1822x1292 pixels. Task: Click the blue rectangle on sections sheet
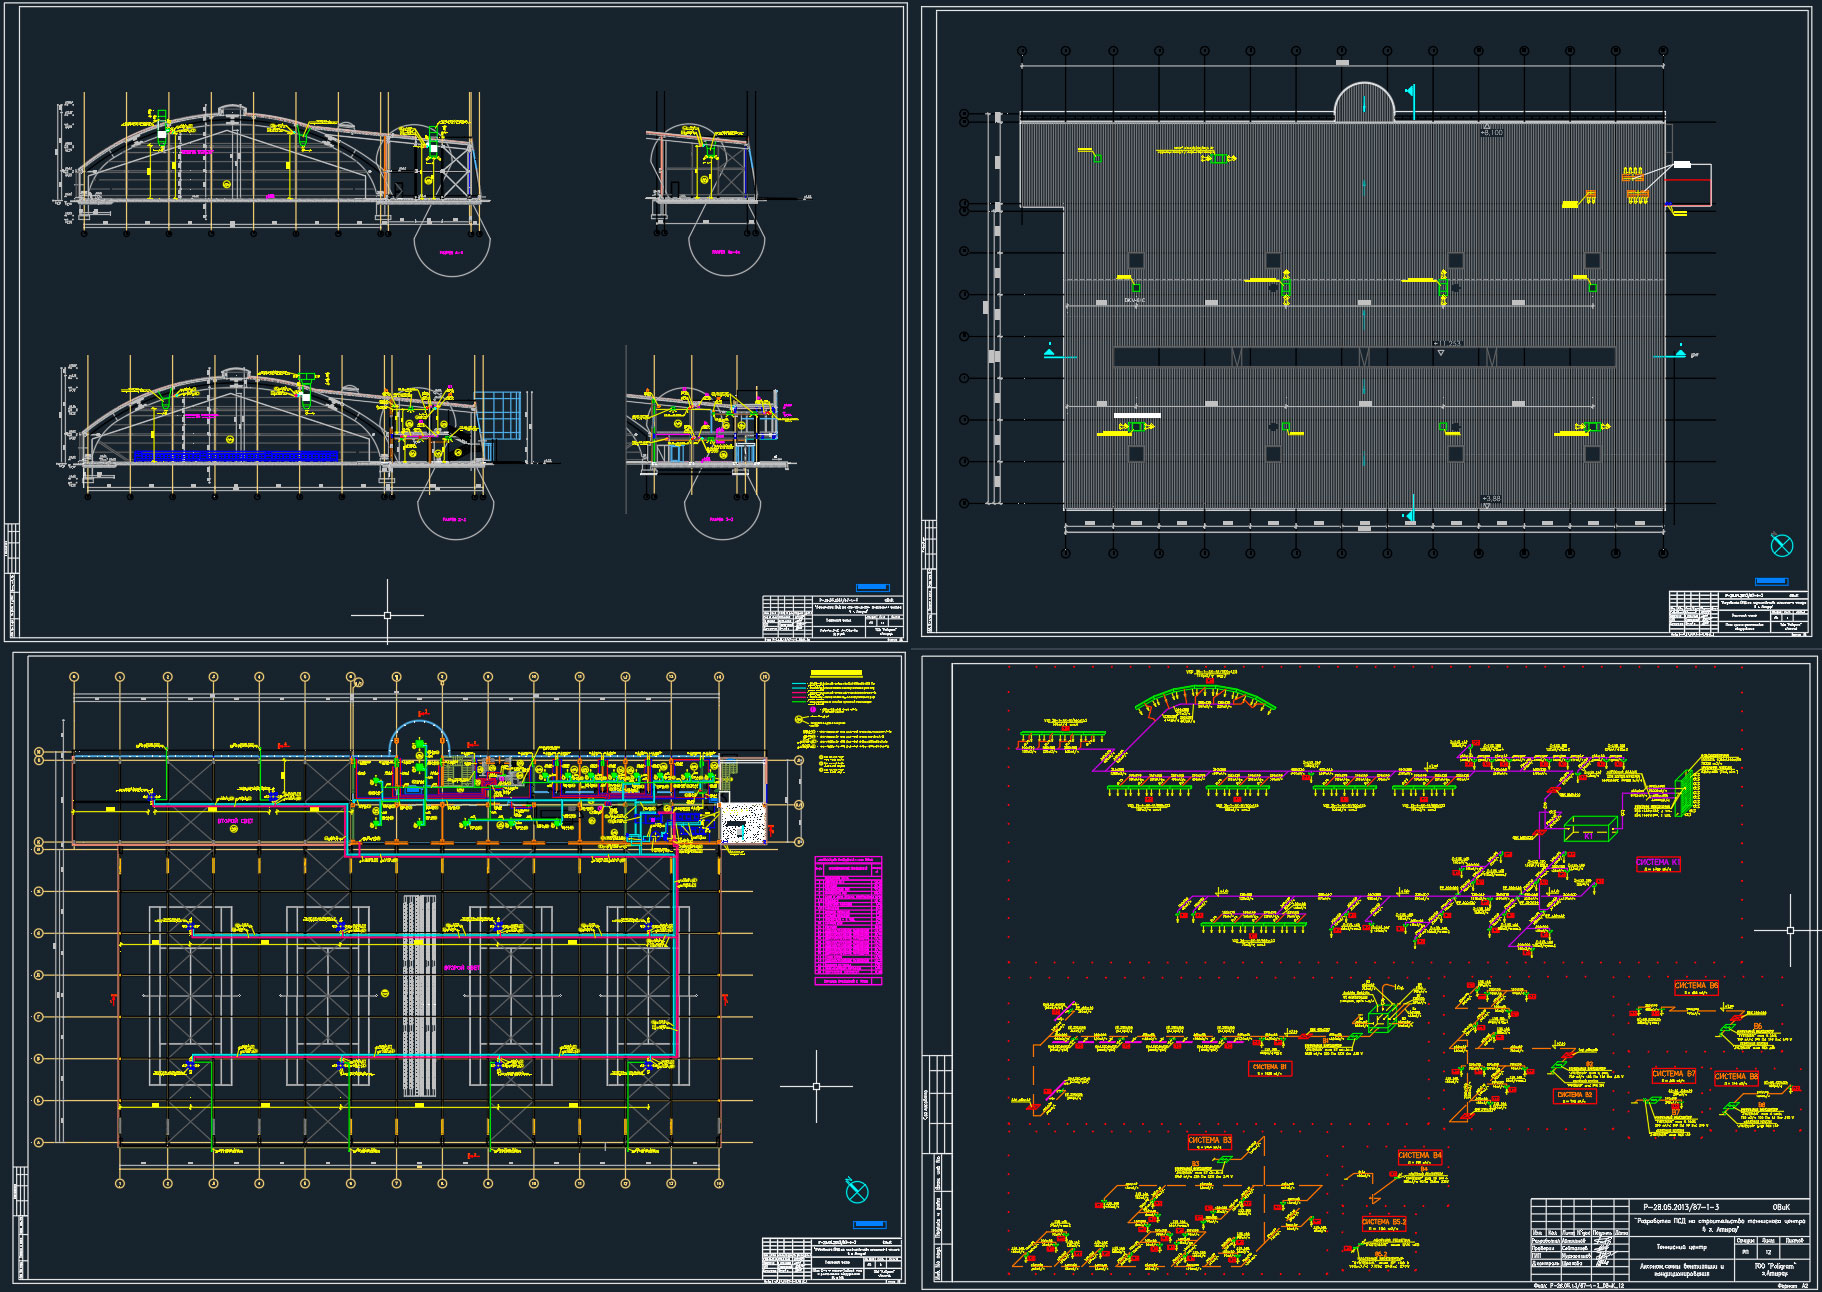[872, 587]
